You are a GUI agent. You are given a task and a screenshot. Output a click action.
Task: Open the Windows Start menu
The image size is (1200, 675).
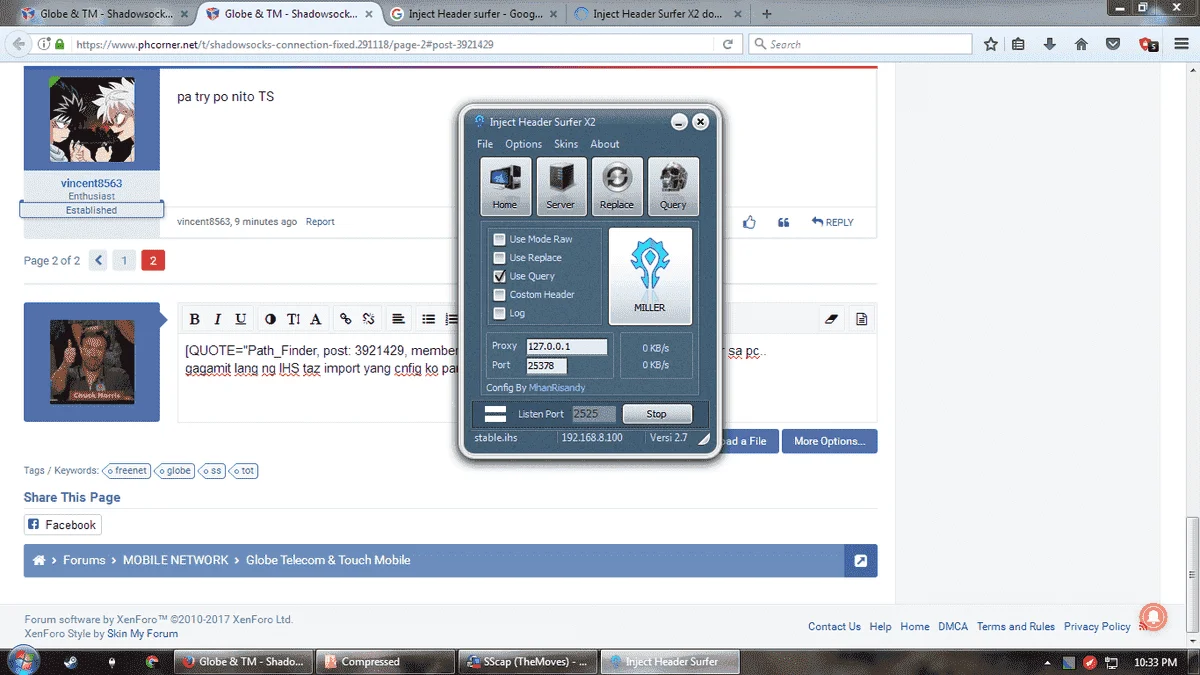click(23, 661)
